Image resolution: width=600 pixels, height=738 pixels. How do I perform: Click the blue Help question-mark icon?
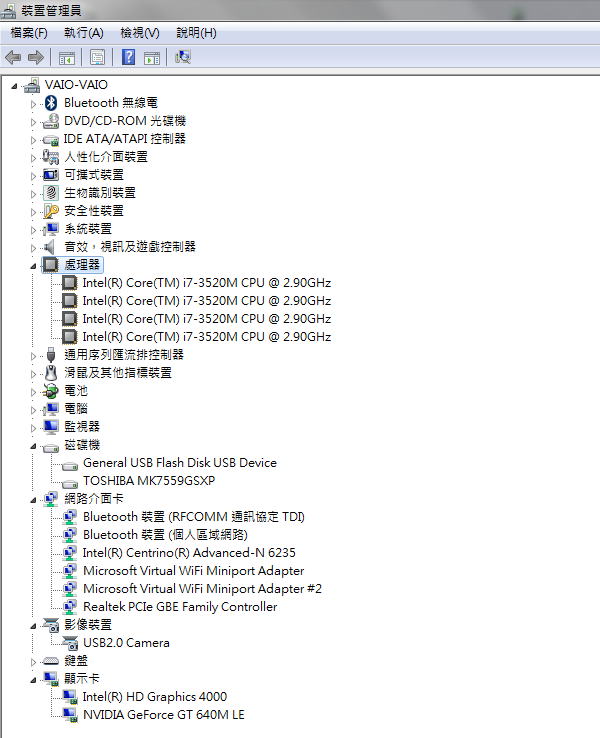(128, 57)
